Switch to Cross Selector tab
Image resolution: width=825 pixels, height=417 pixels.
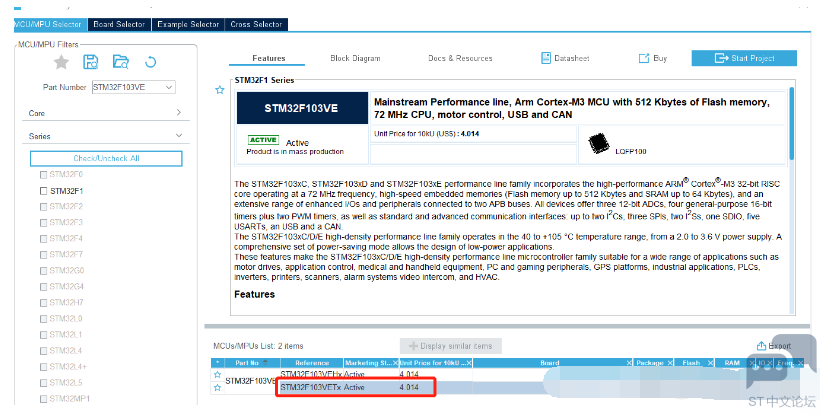tap(256, 24)
